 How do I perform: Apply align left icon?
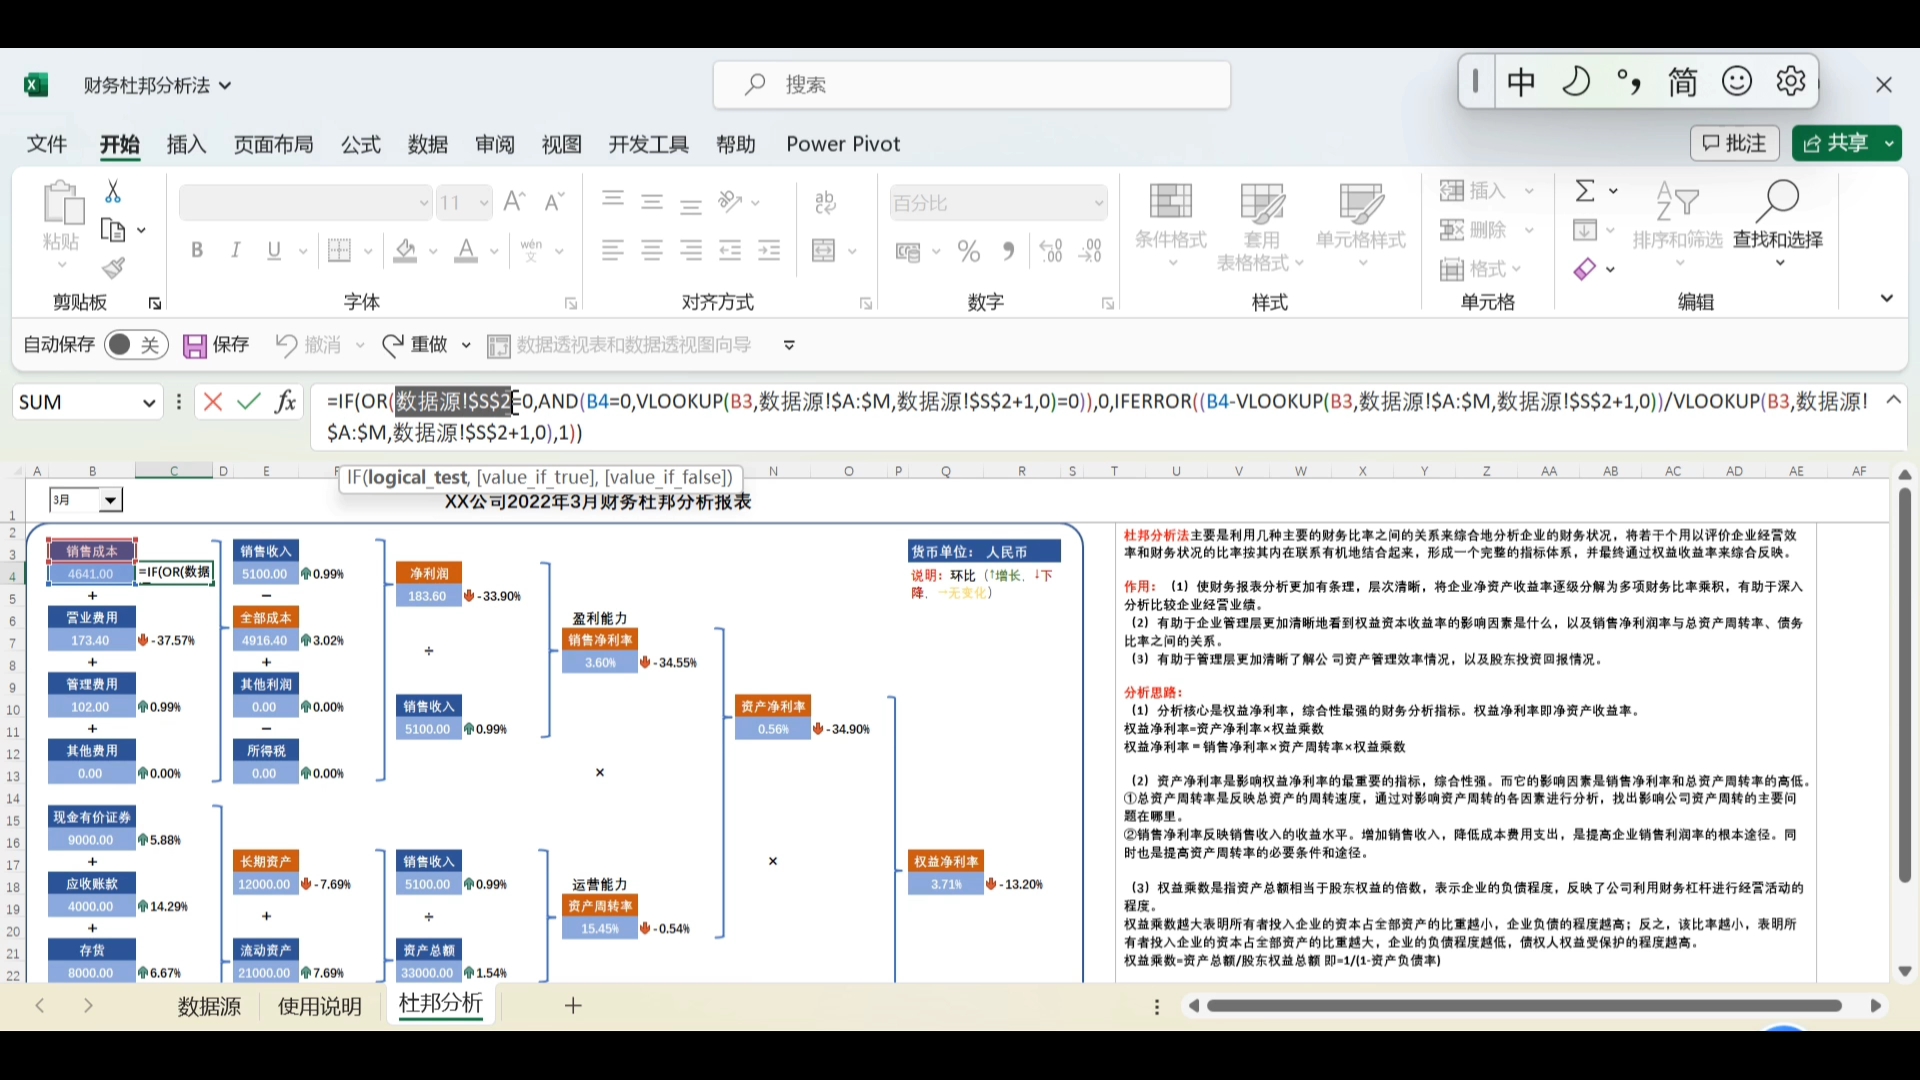[613, 250]
